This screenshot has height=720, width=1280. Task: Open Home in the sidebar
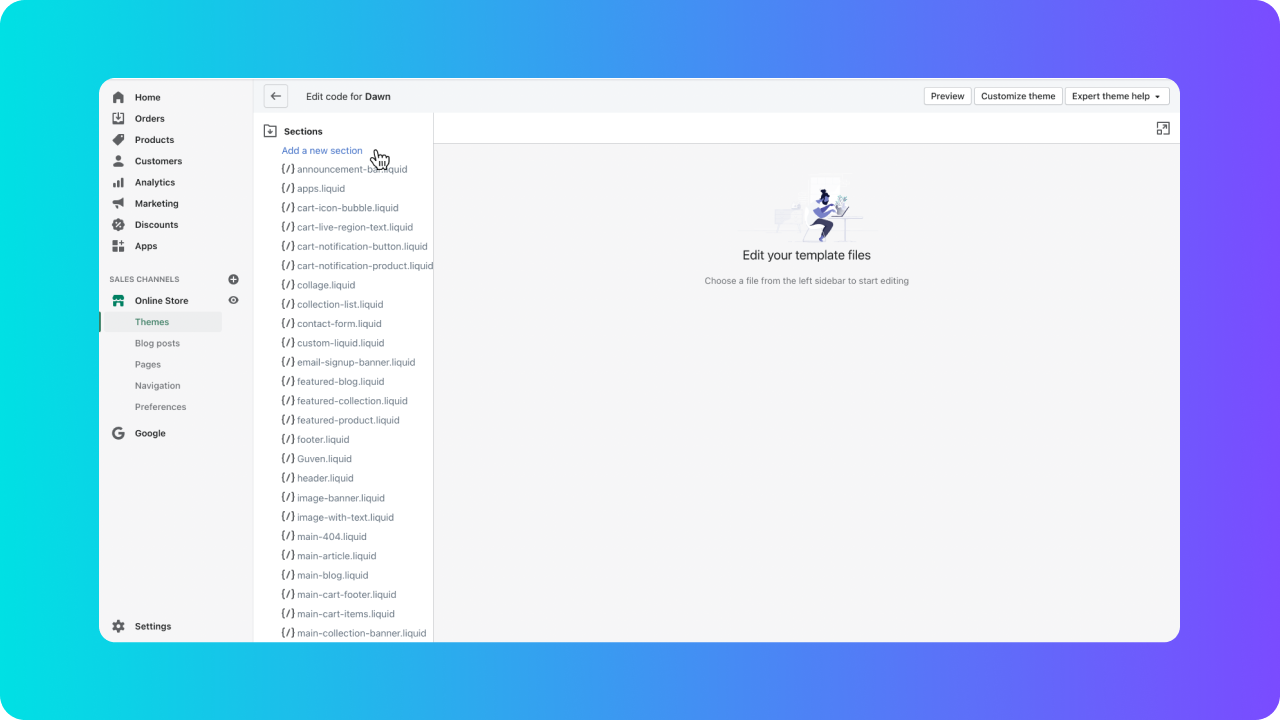click(148, 97)
